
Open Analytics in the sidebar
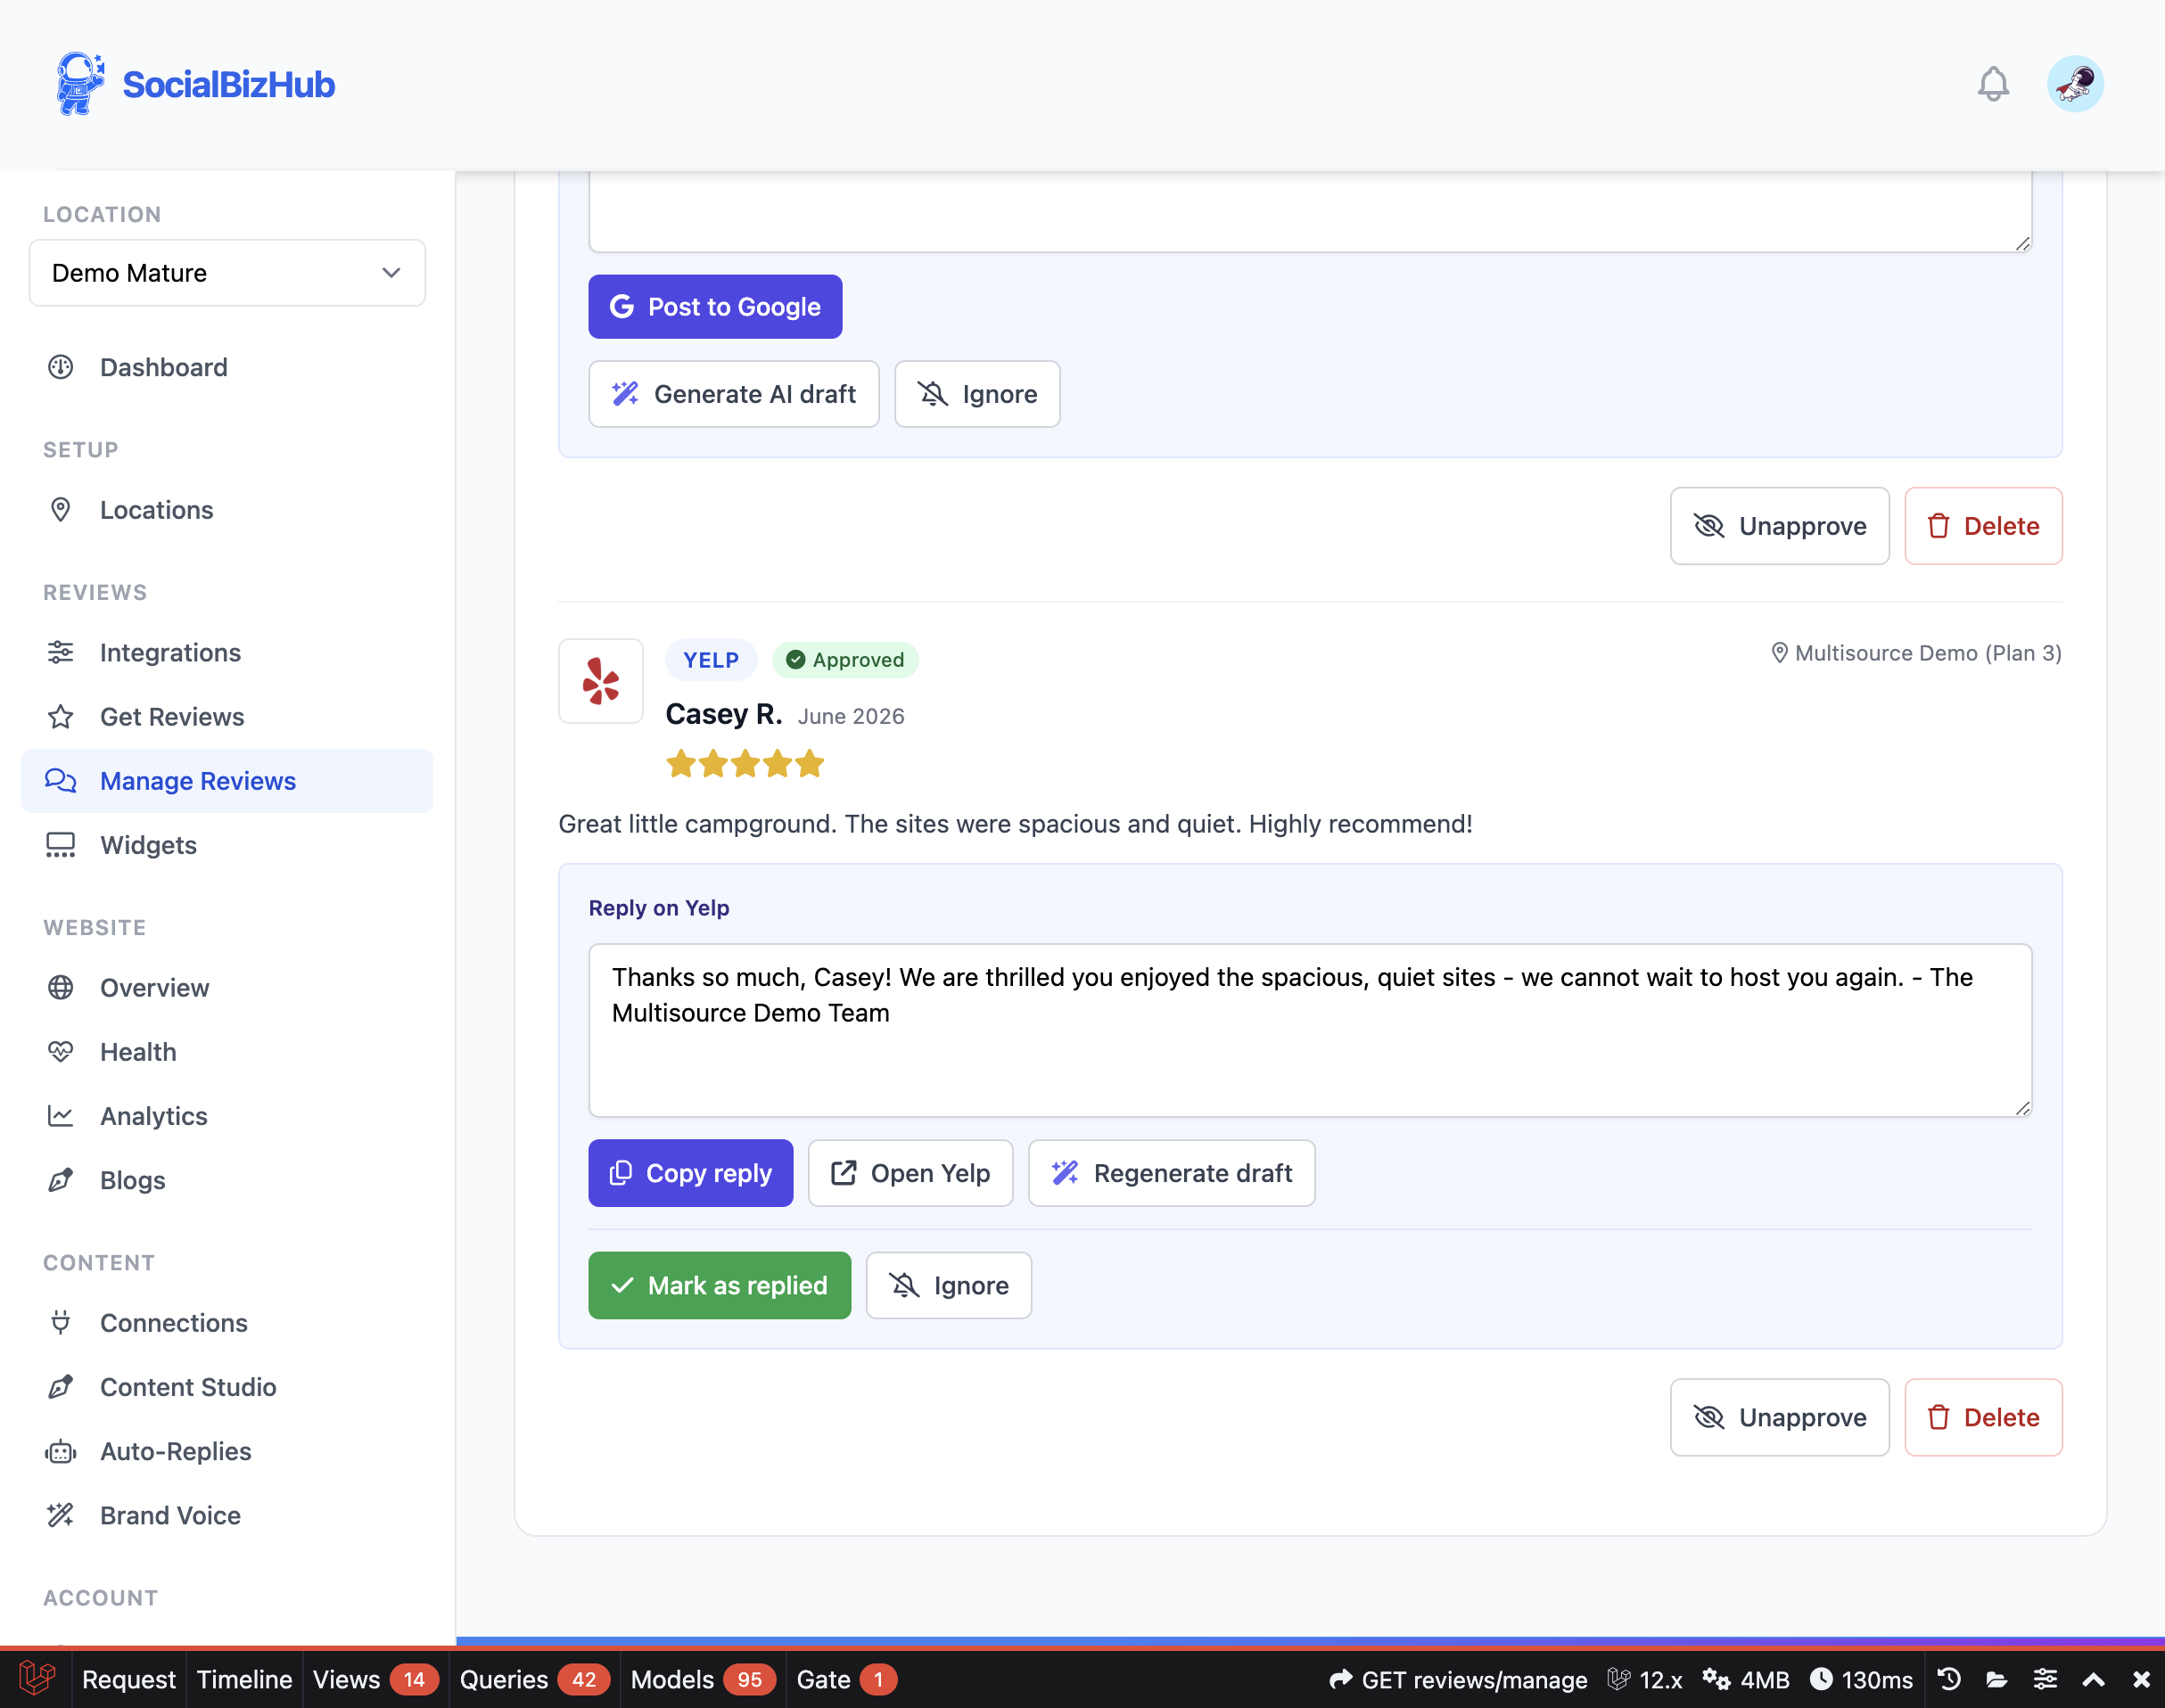point(227,1116)
